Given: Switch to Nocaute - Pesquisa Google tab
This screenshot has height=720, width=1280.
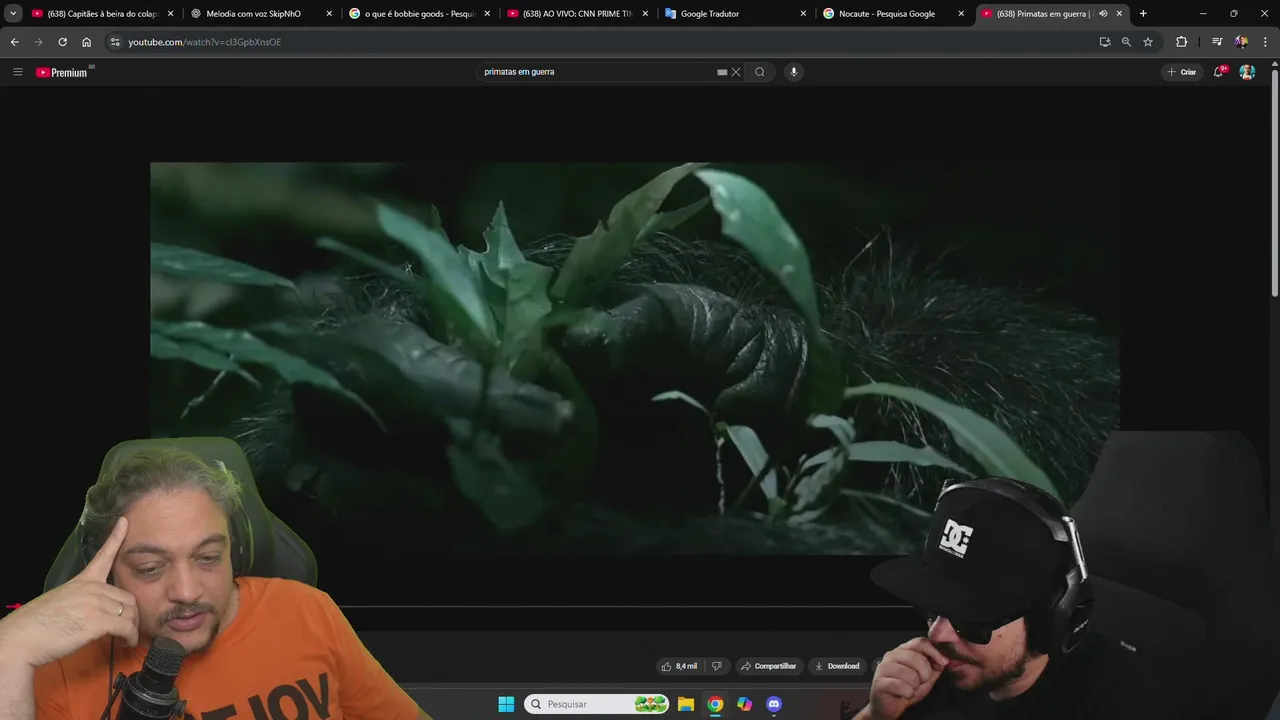Looking at the screenshot, I should pos(894,14).
